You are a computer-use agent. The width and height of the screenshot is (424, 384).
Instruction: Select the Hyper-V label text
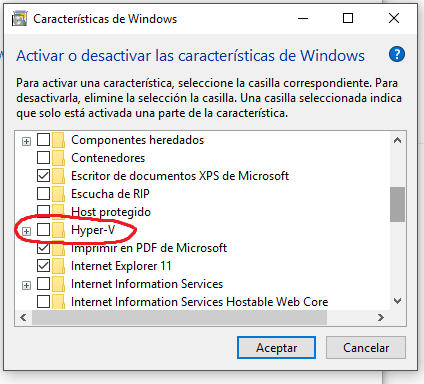tap(93, 230)
